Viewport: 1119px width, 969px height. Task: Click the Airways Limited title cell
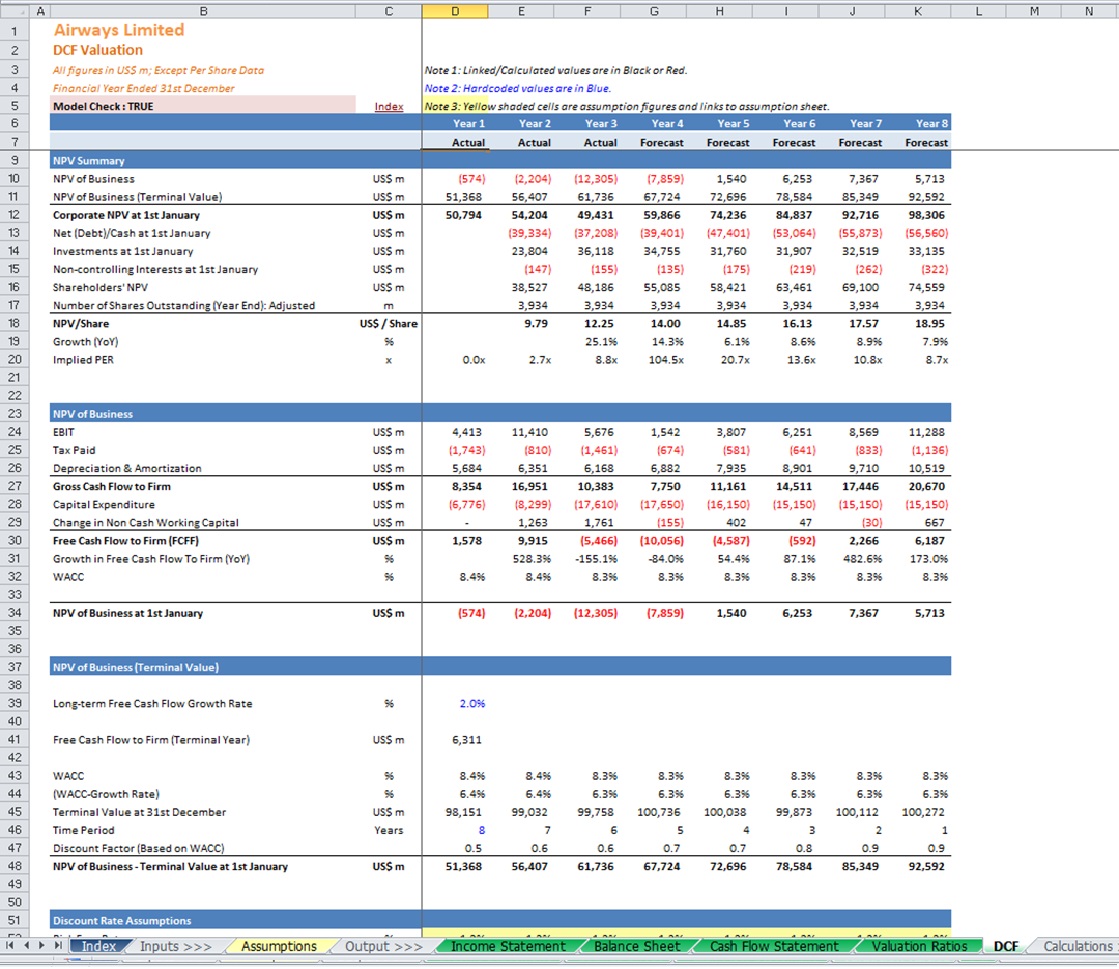[118, 30]
